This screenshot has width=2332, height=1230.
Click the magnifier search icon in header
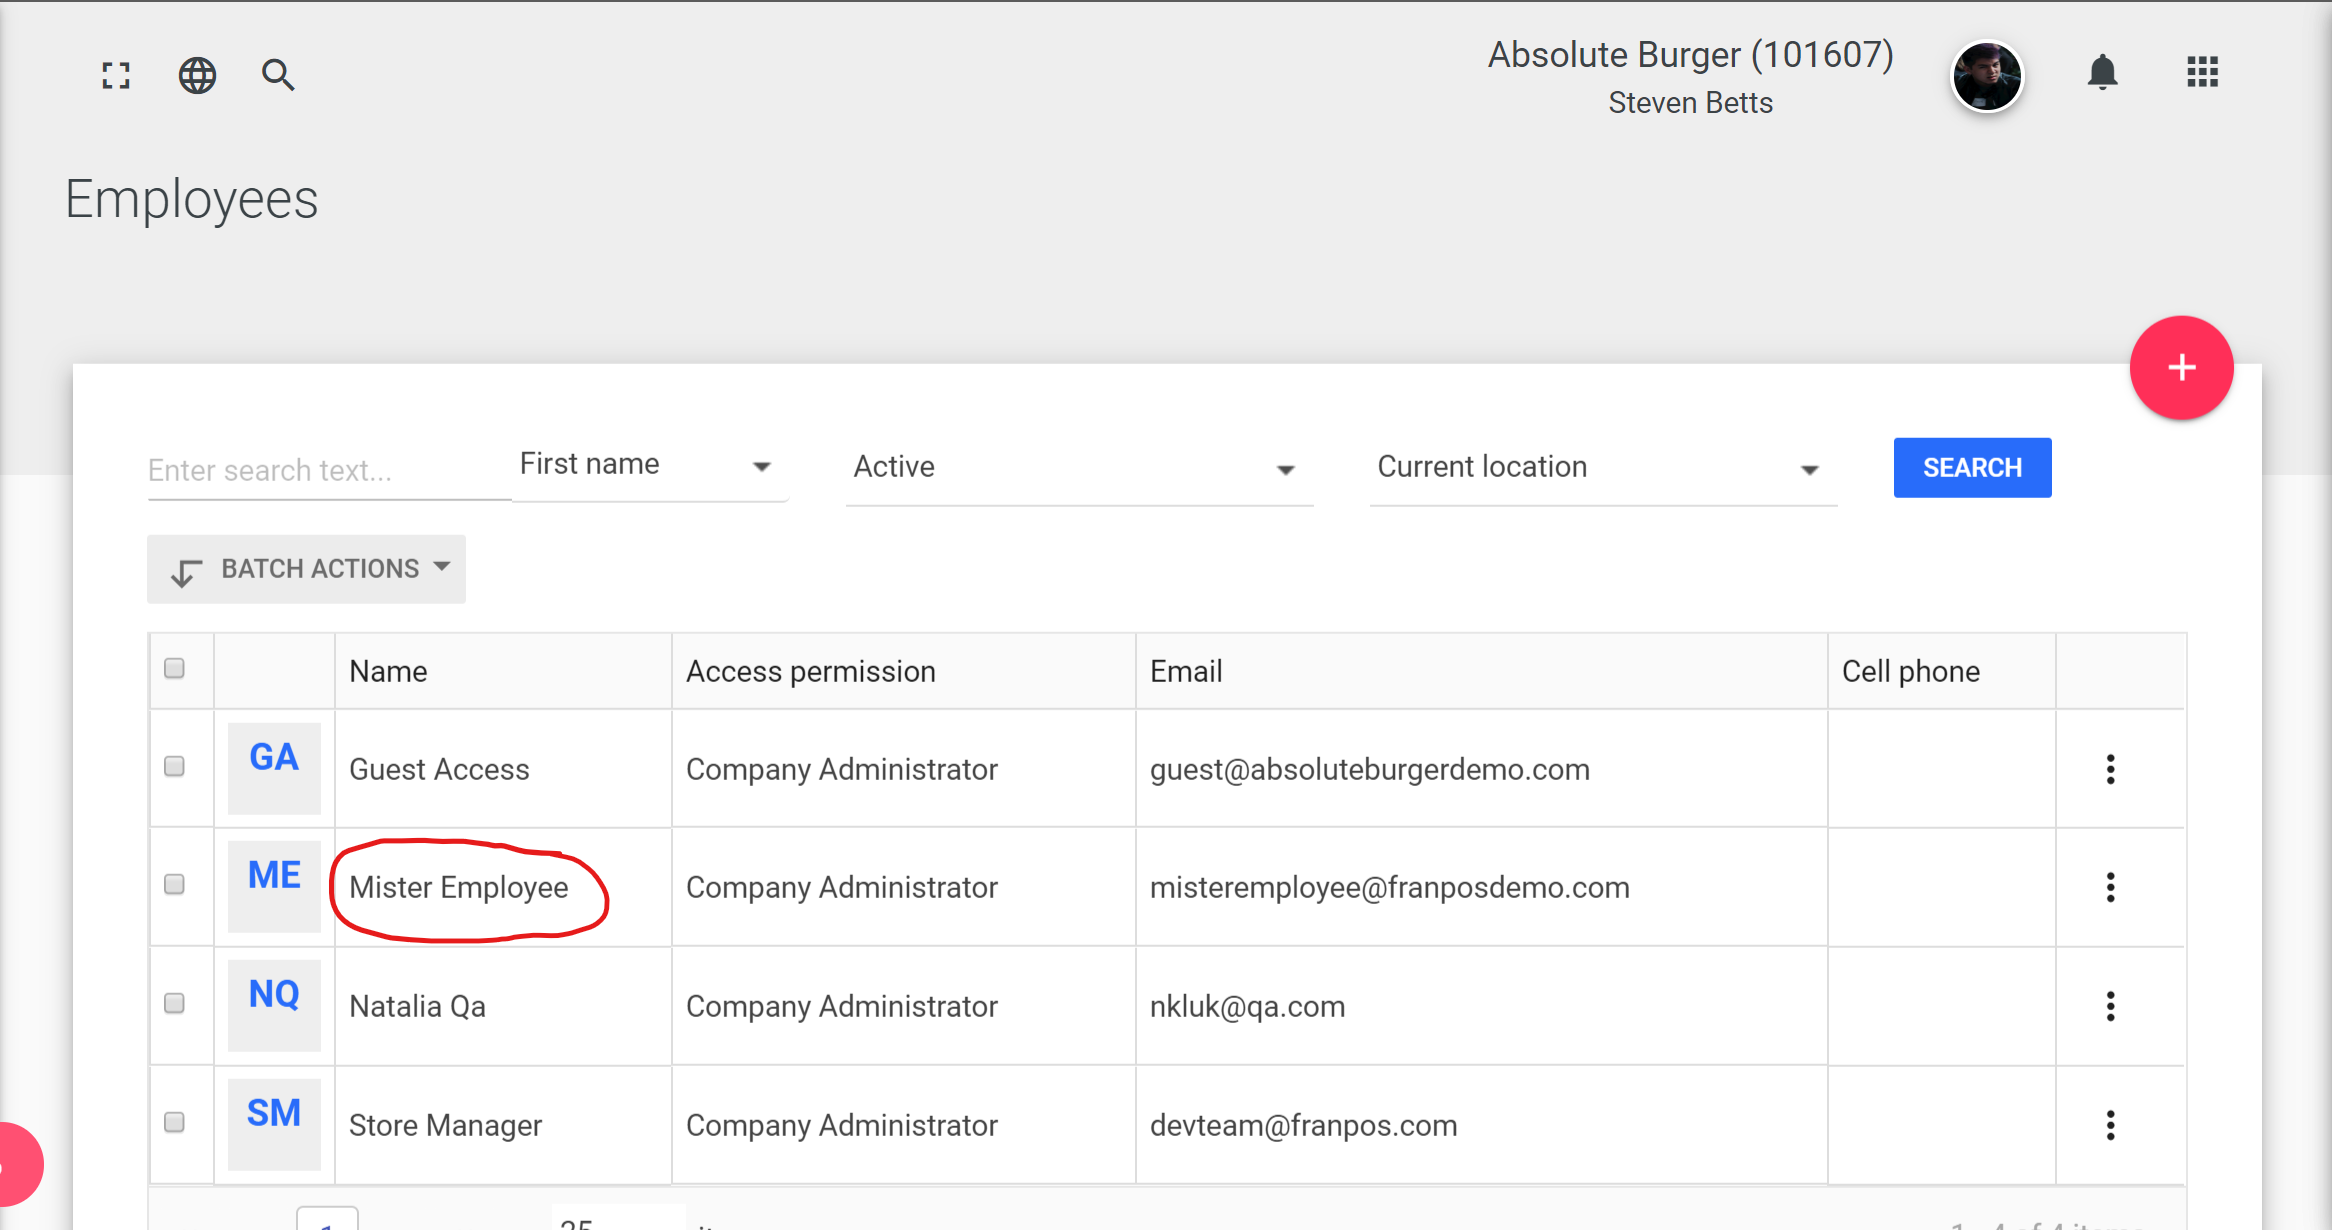tap(277, 75)
